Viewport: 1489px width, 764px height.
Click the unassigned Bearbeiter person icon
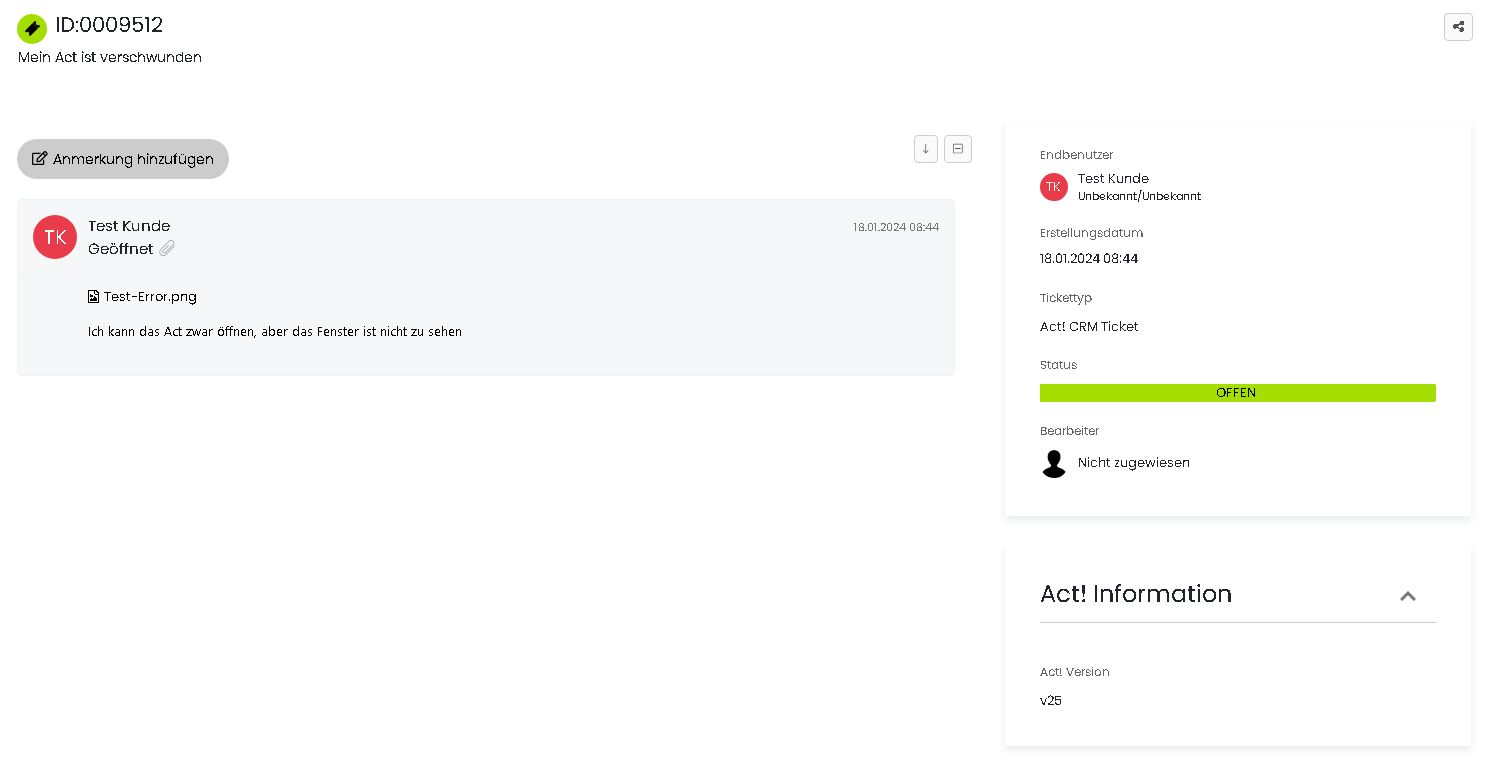1054,463
